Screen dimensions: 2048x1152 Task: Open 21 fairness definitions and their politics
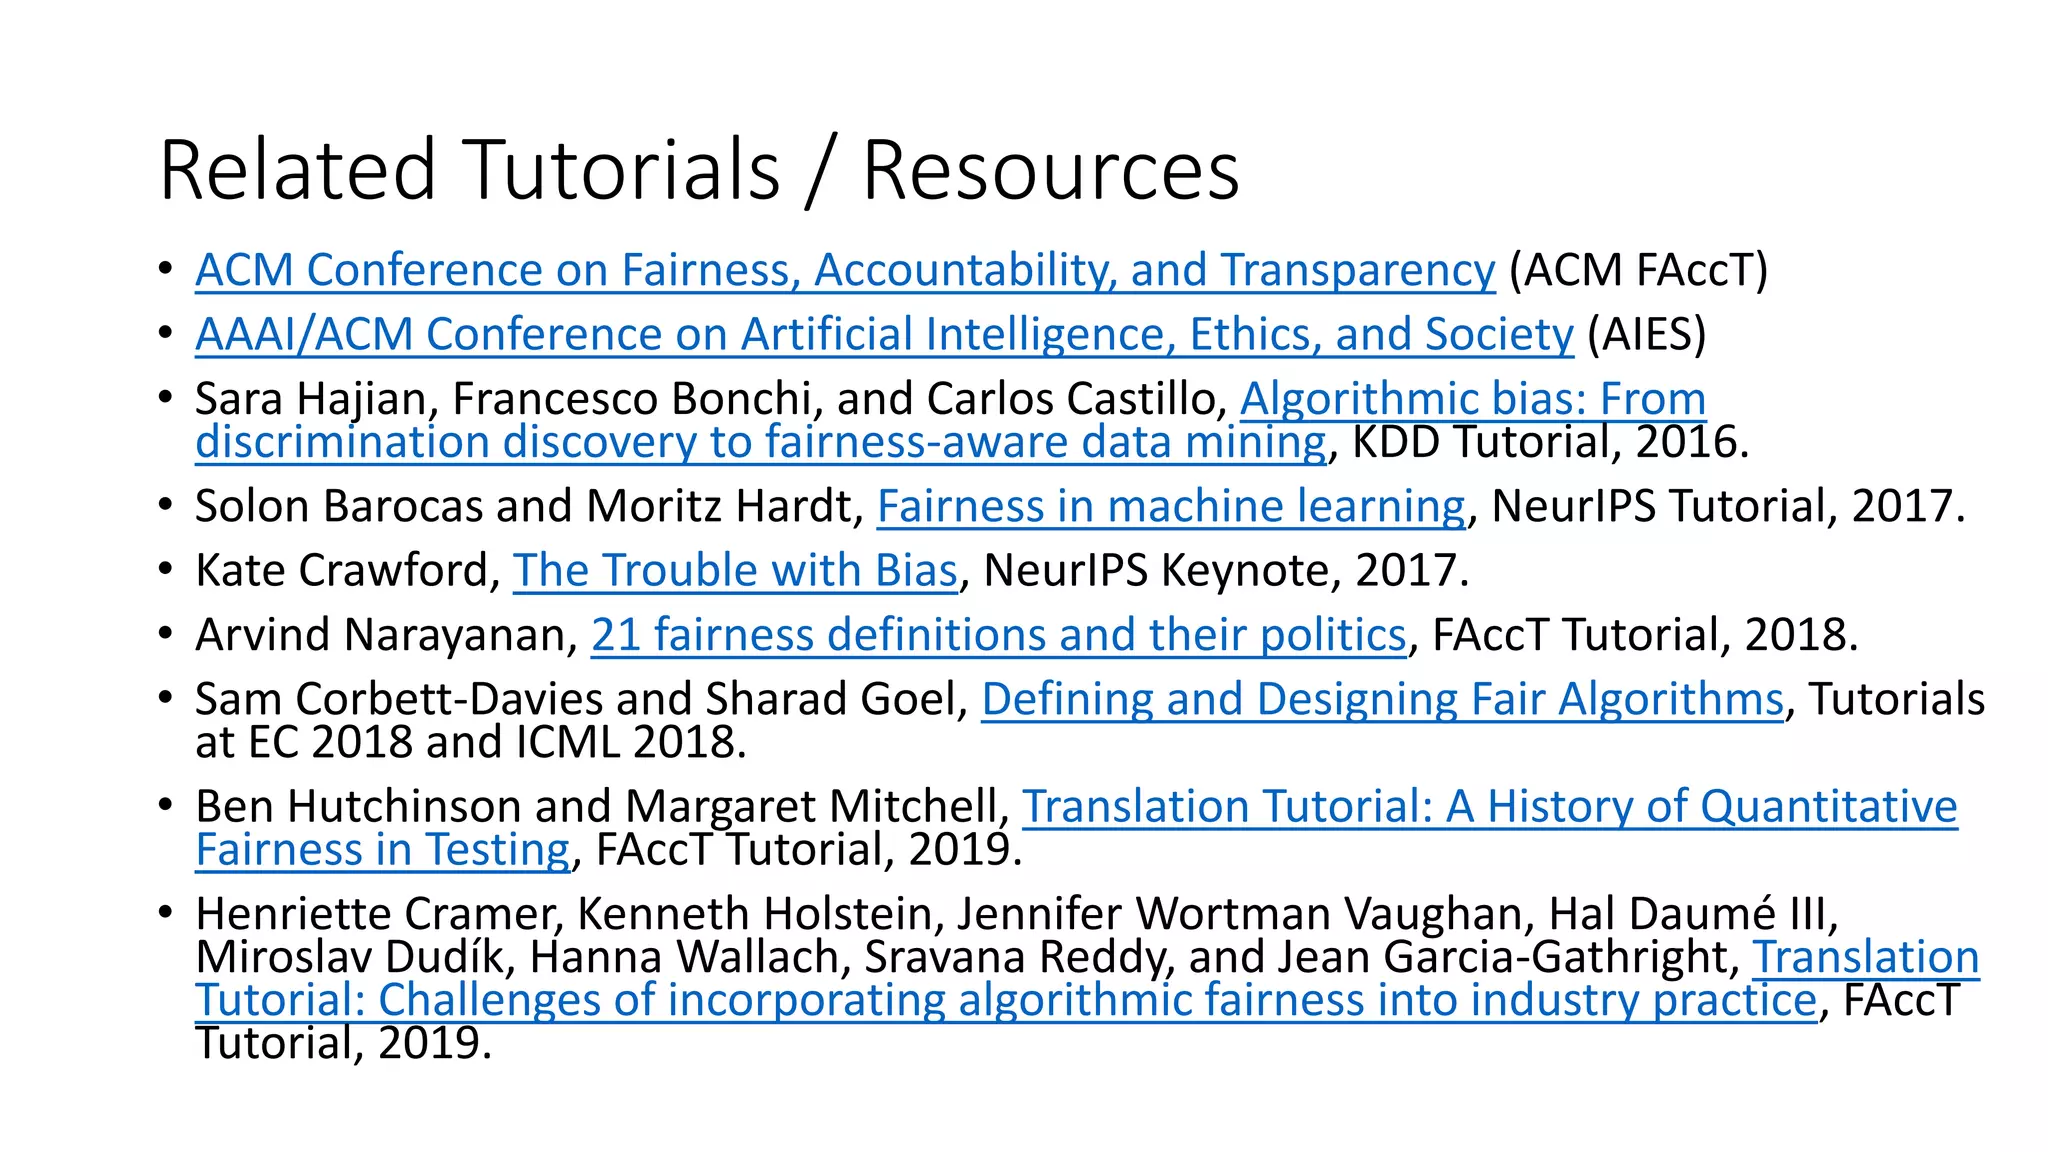pyautogui.click(x=999, y=635)
